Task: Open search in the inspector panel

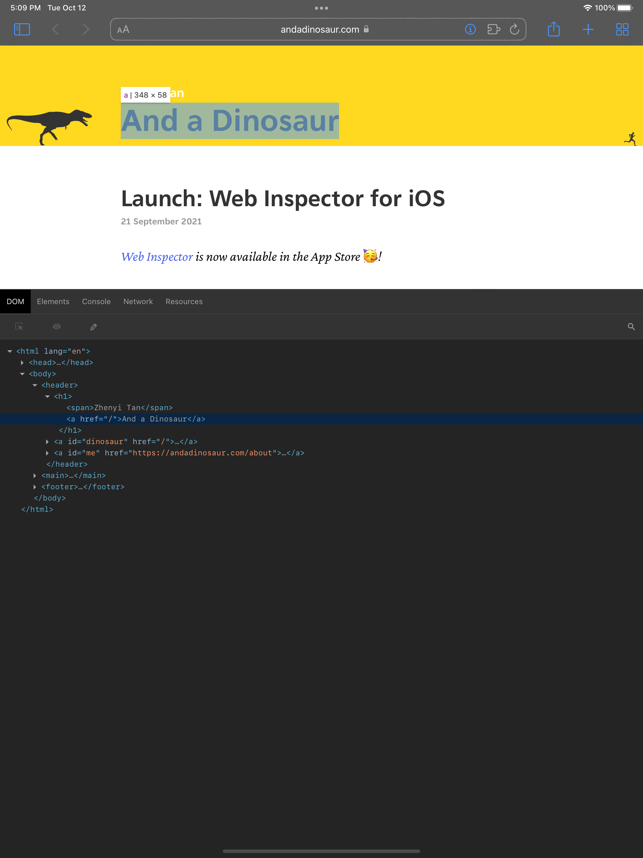Action: pyautogui.click(x=631, y=327)
